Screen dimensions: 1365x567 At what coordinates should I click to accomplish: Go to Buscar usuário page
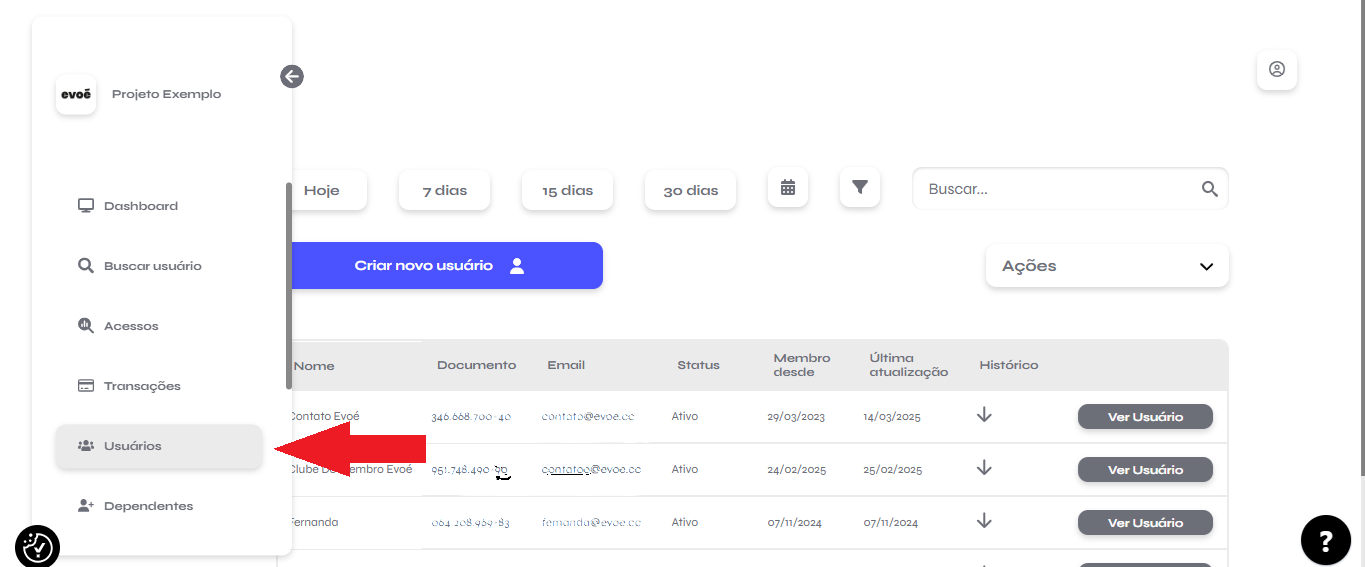159,266
